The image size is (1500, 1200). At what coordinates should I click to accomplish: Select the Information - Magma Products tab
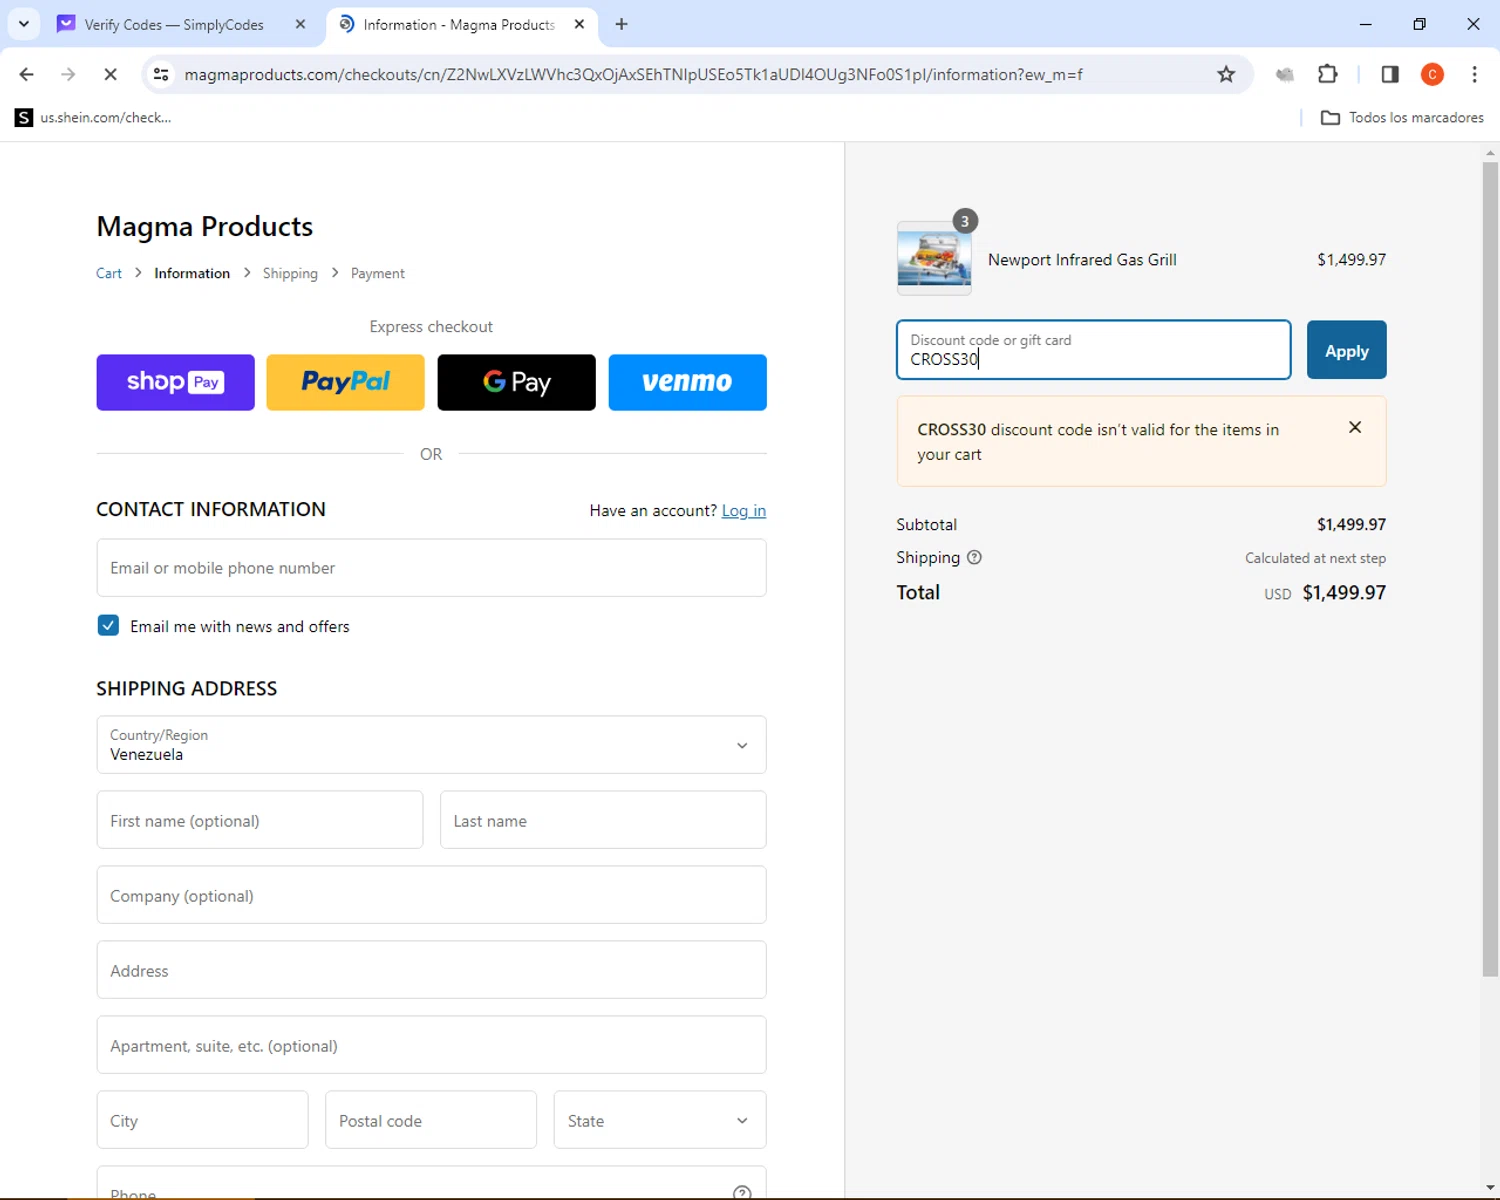pos(459,24)
